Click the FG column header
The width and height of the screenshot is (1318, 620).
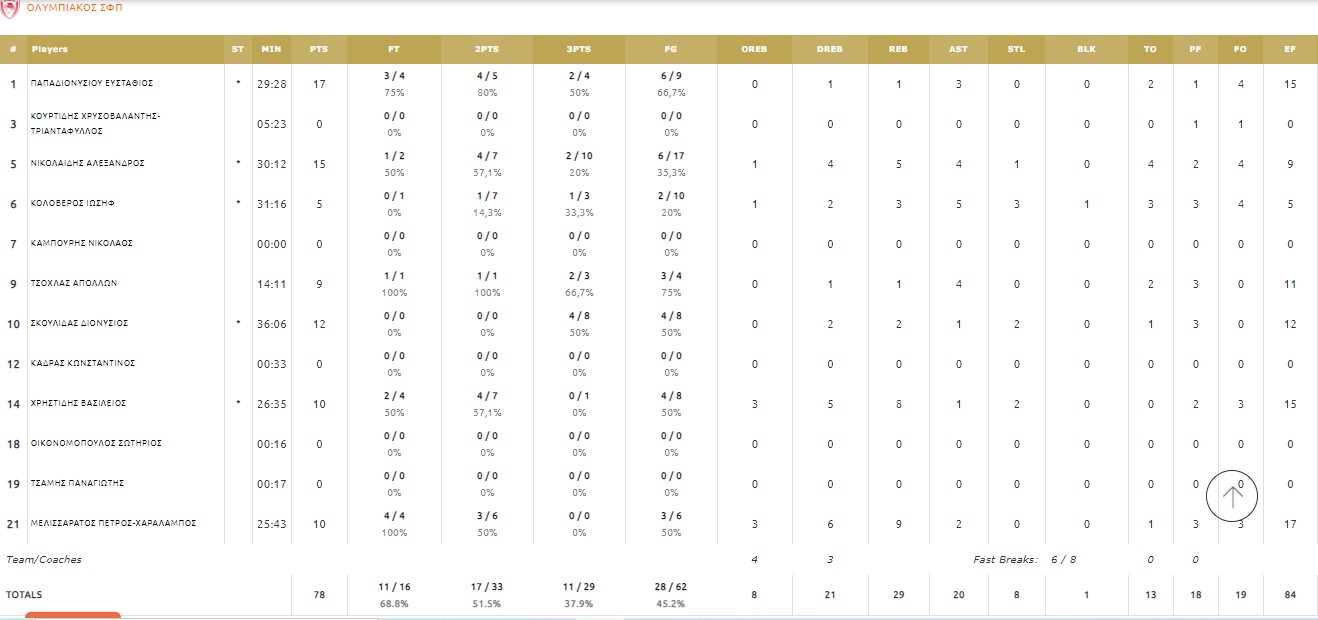(670, 49)
